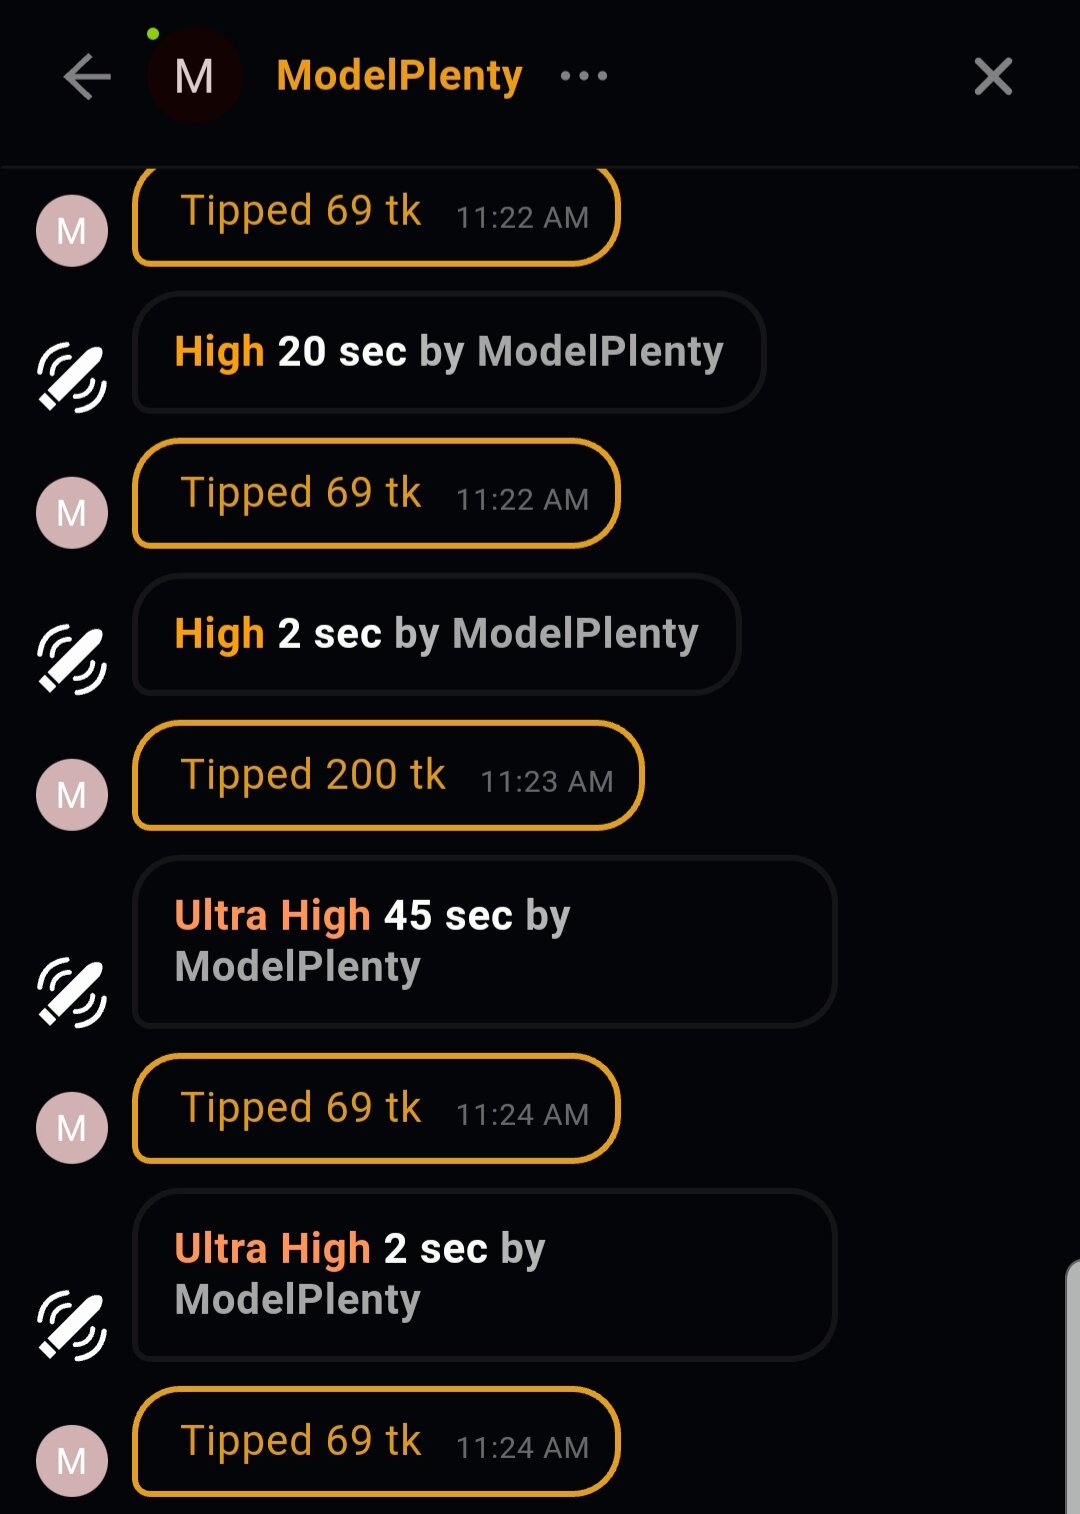Click the topmost Tipped 69 tk message
Viewport: 1080px width, 1514px height.
pyautogui.click(x=376, y=214)
